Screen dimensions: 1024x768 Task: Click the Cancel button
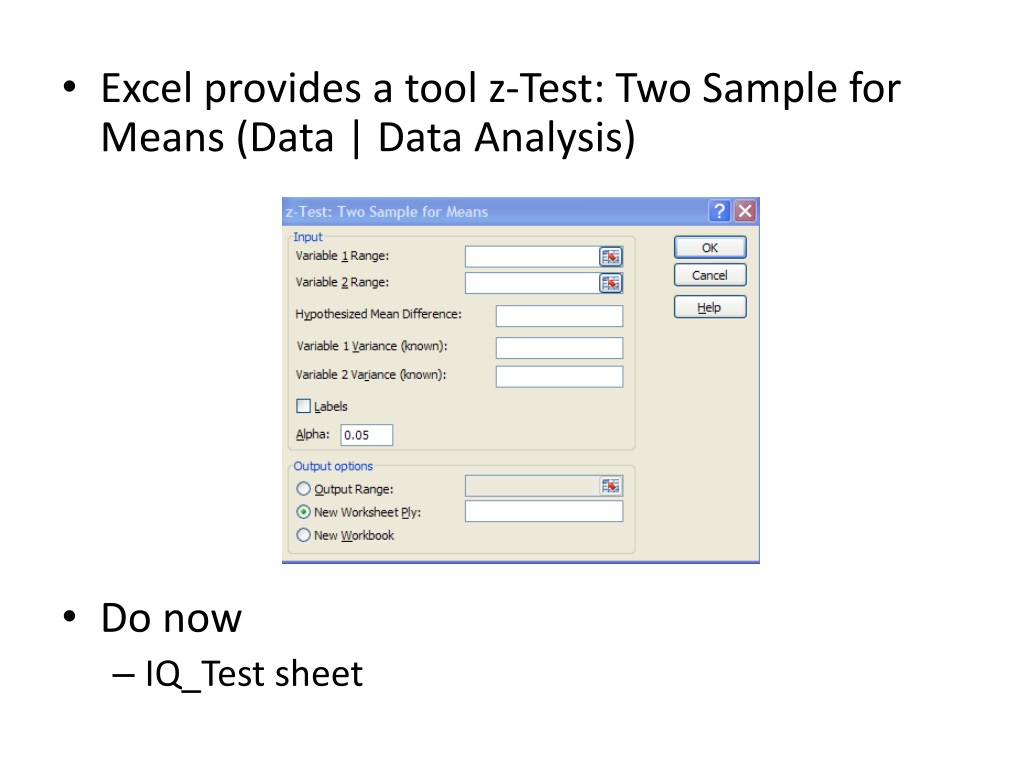710,276
